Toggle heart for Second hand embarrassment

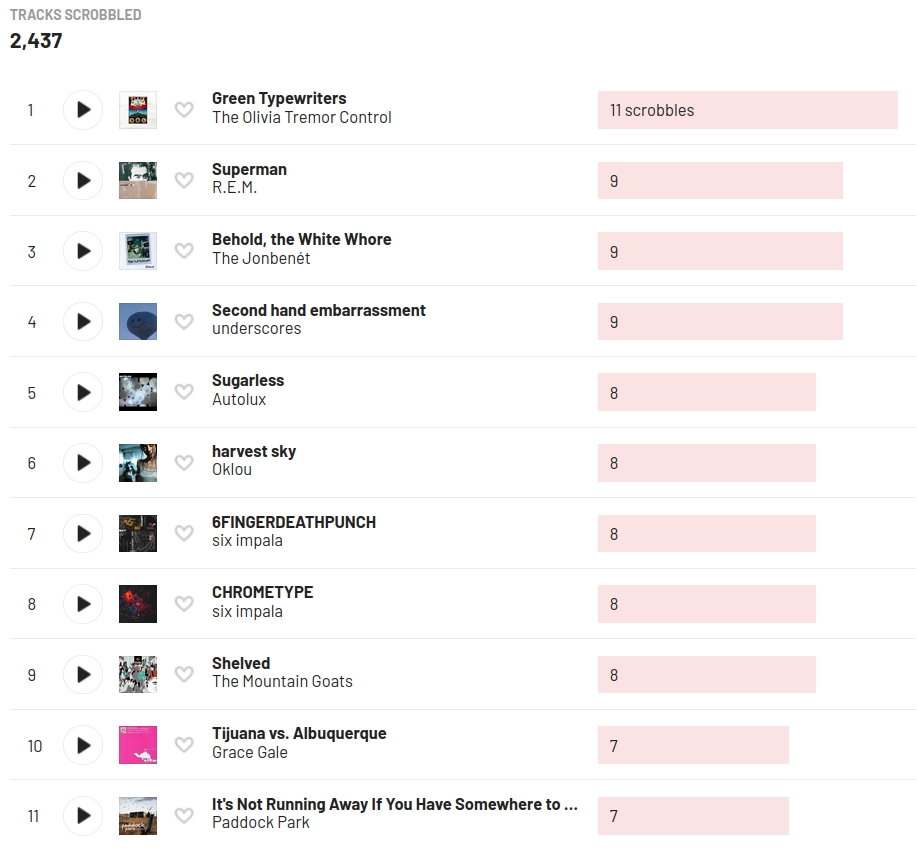pos(184,322)
